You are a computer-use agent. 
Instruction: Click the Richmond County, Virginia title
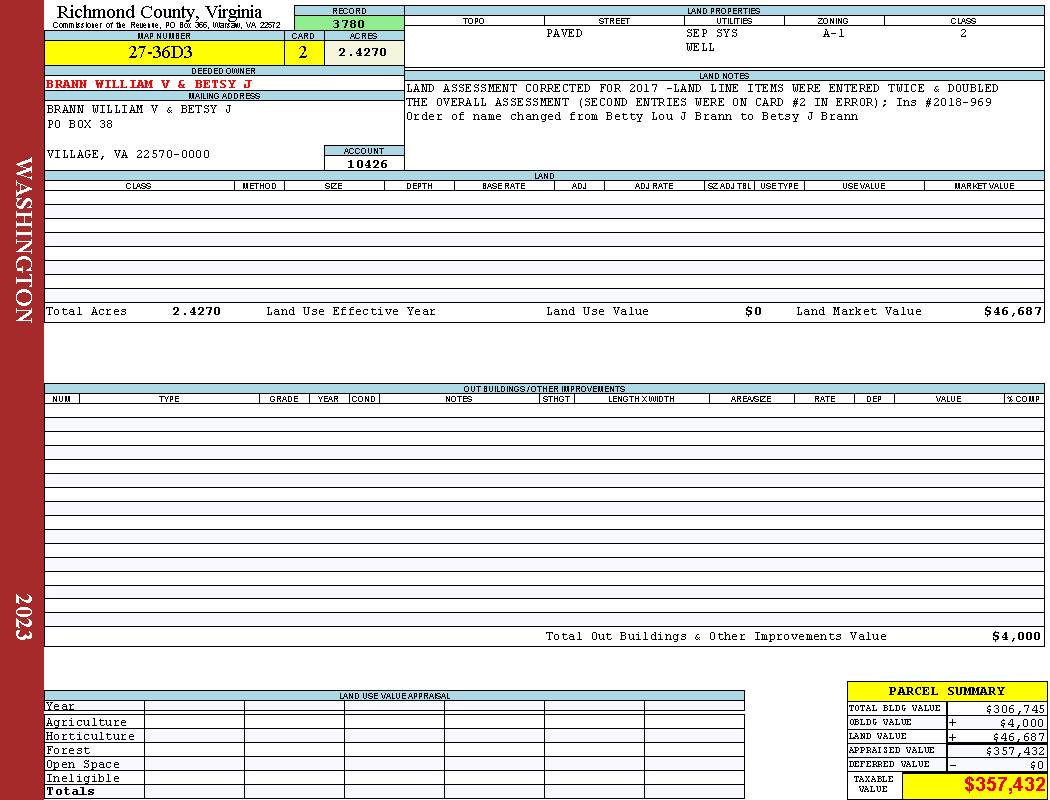(x=159, y=11)
